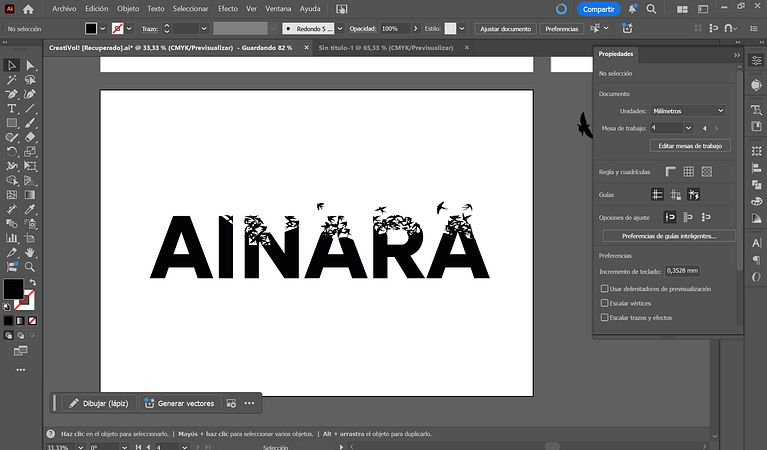Pick the Magic Wand tool

pos(12,80)
